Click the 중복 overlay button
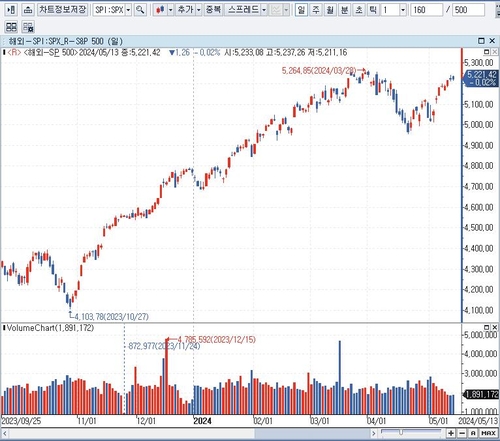Image resolution: width=500 pixels, height=441 pixels. [x=213, y=10]
